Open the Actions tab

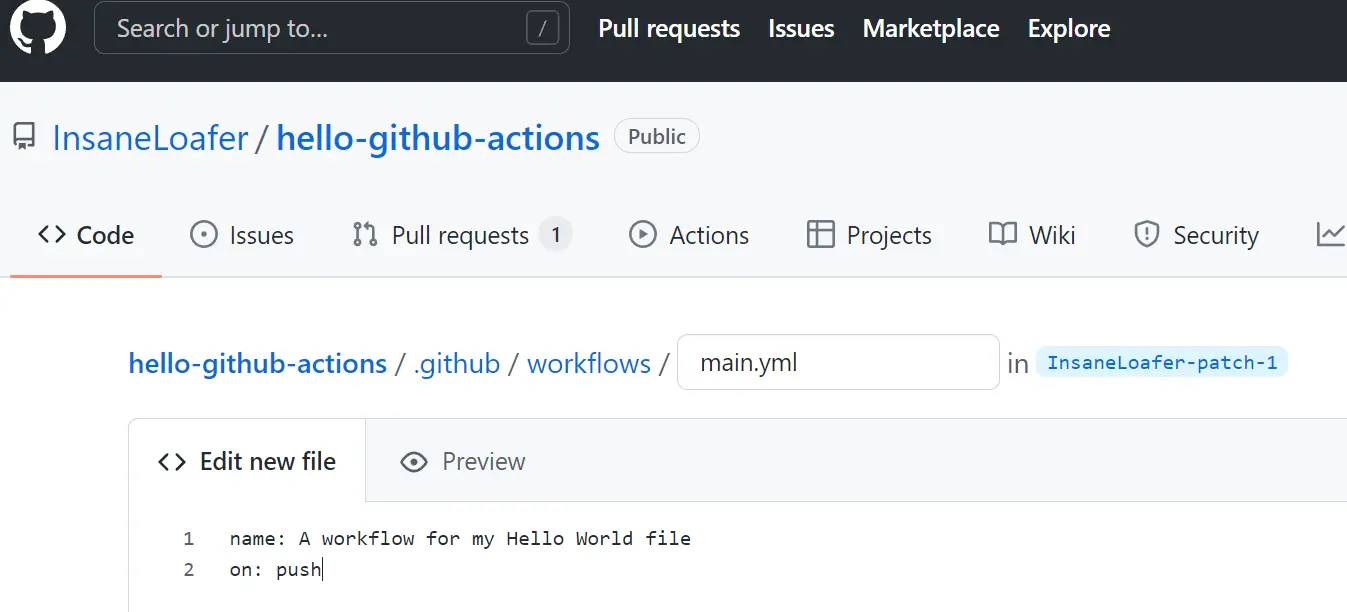point(689,235)
